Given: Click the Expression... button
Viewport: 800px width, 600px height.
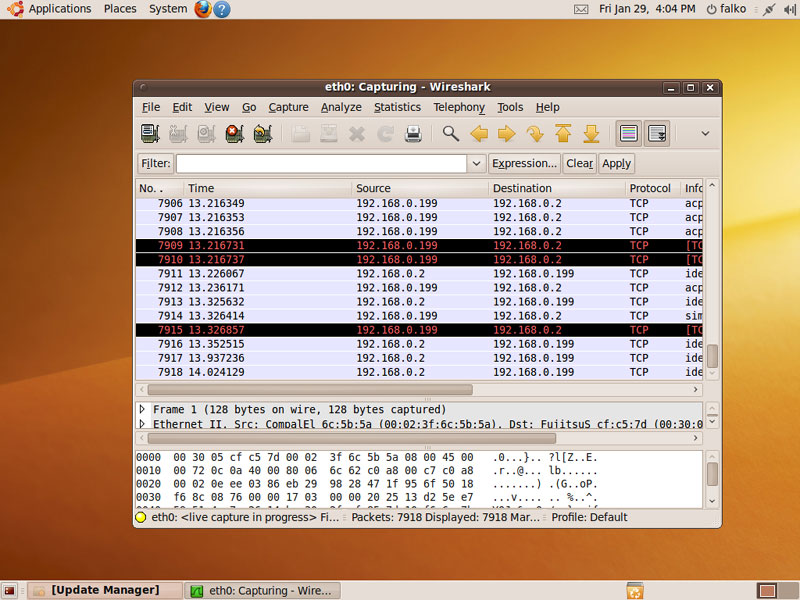Looking at the screenshot, I should (x=524, y=163).
